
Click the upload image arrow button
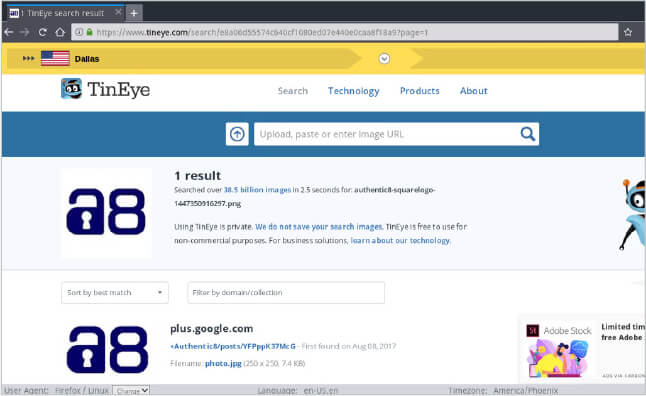tap(237, 134)
